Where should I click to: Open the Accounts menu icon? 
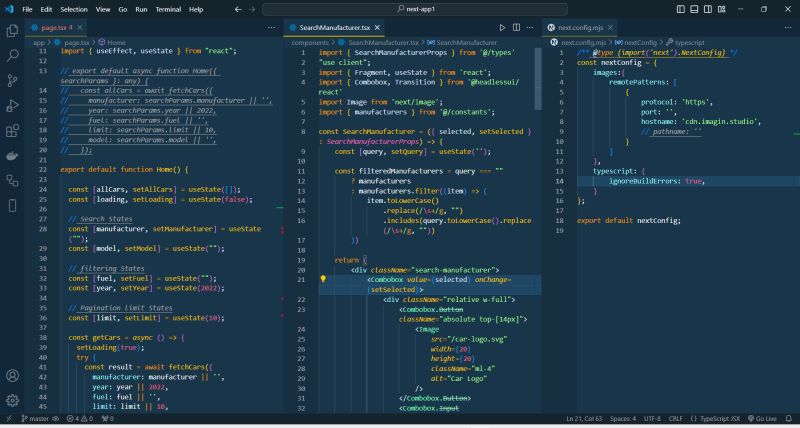pos(12,376)
